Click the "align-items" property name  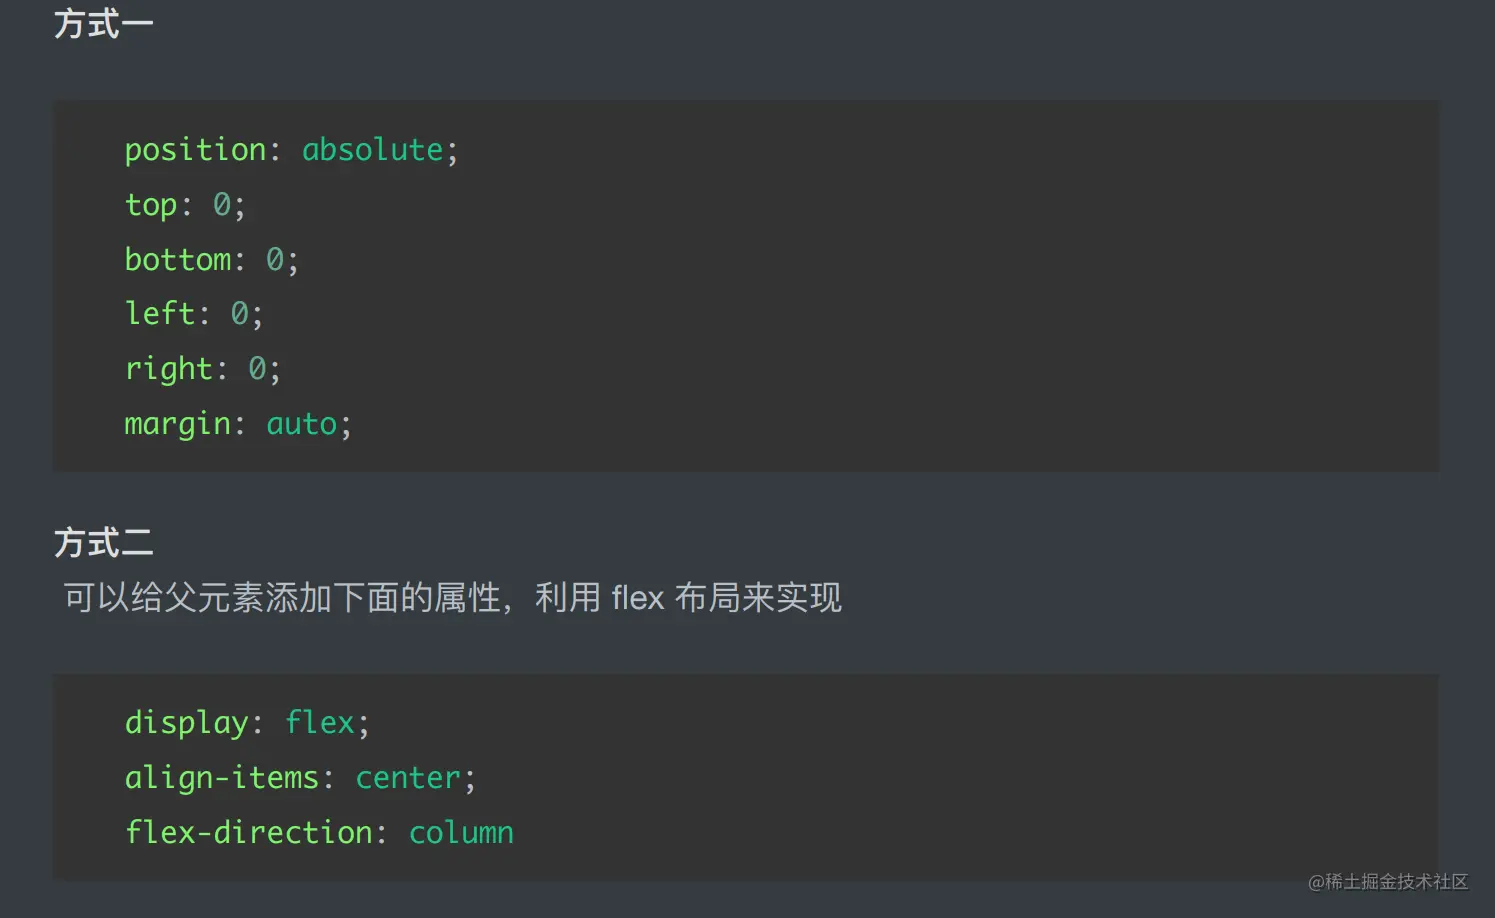(x=221, y=778)
